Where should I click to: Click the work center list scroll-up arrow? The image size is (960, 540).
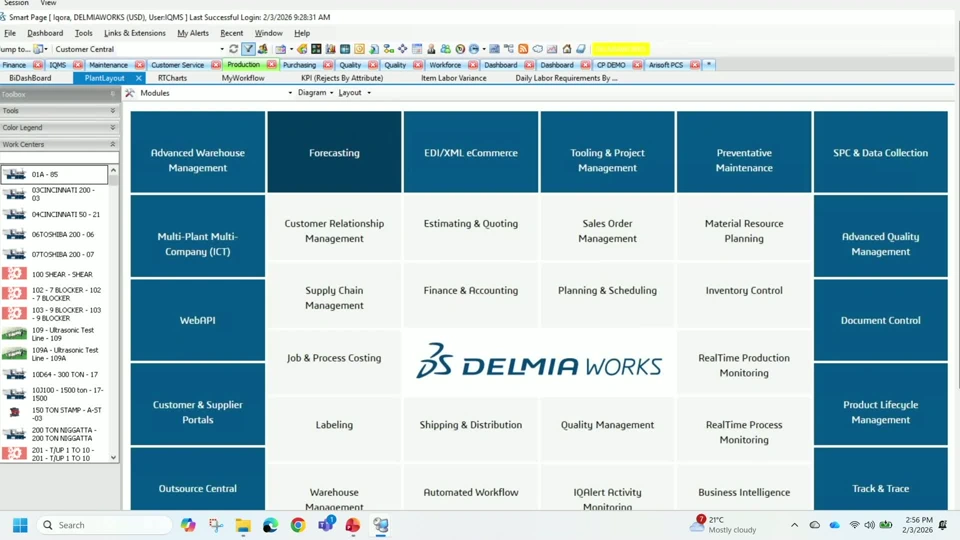pos(113,170)
